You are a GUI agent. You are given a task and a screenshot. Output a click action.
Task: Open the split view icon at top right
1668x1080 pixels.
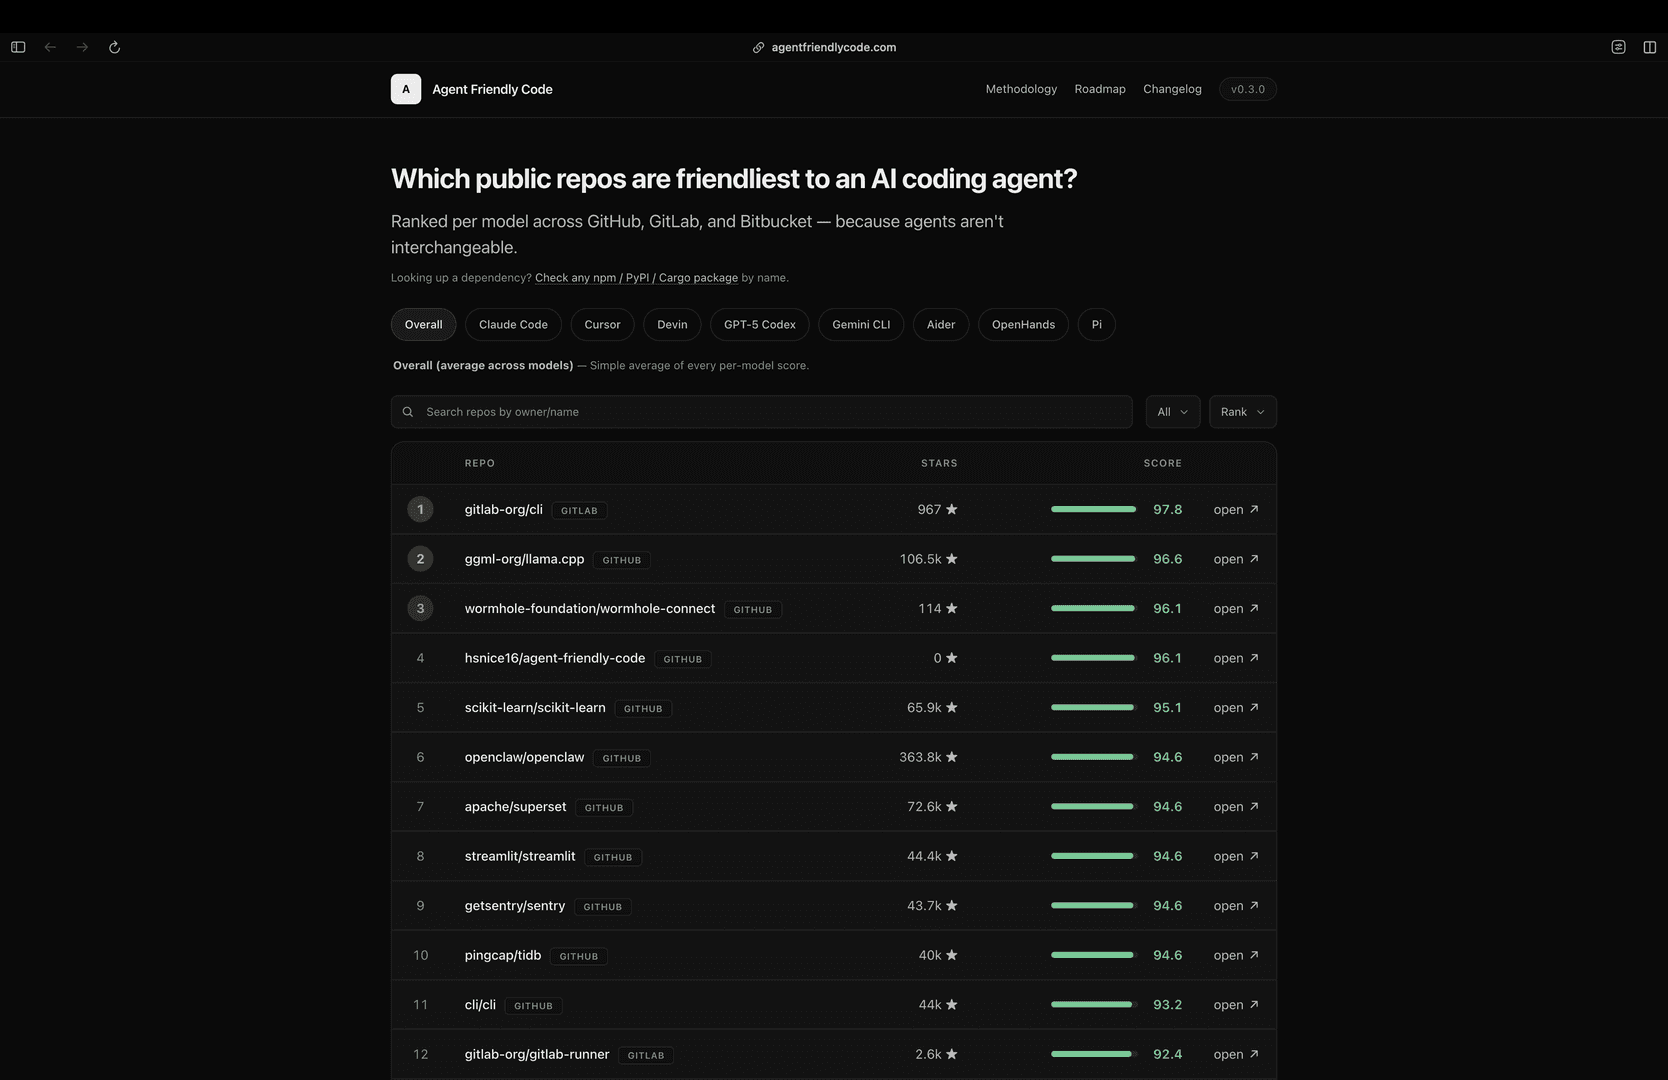pos(1650,47)
